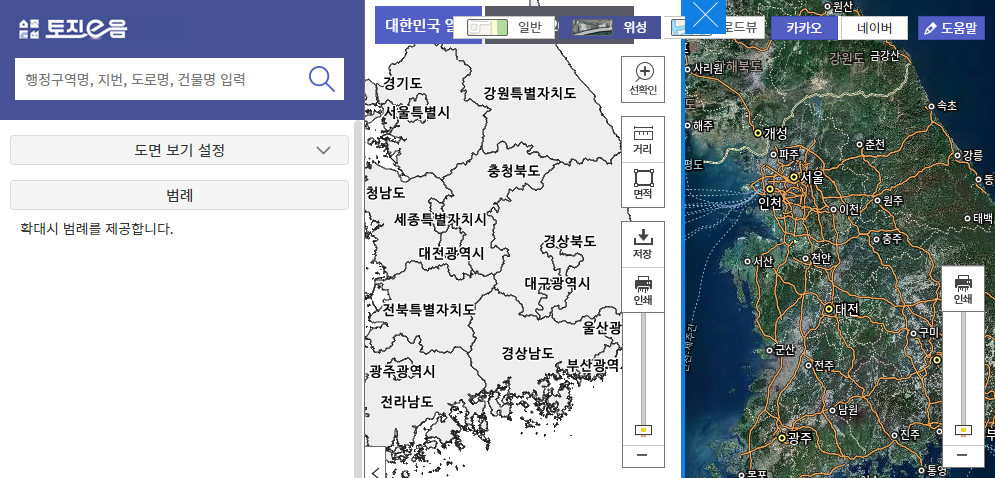Click 인천 label on the satellite map

770,202
